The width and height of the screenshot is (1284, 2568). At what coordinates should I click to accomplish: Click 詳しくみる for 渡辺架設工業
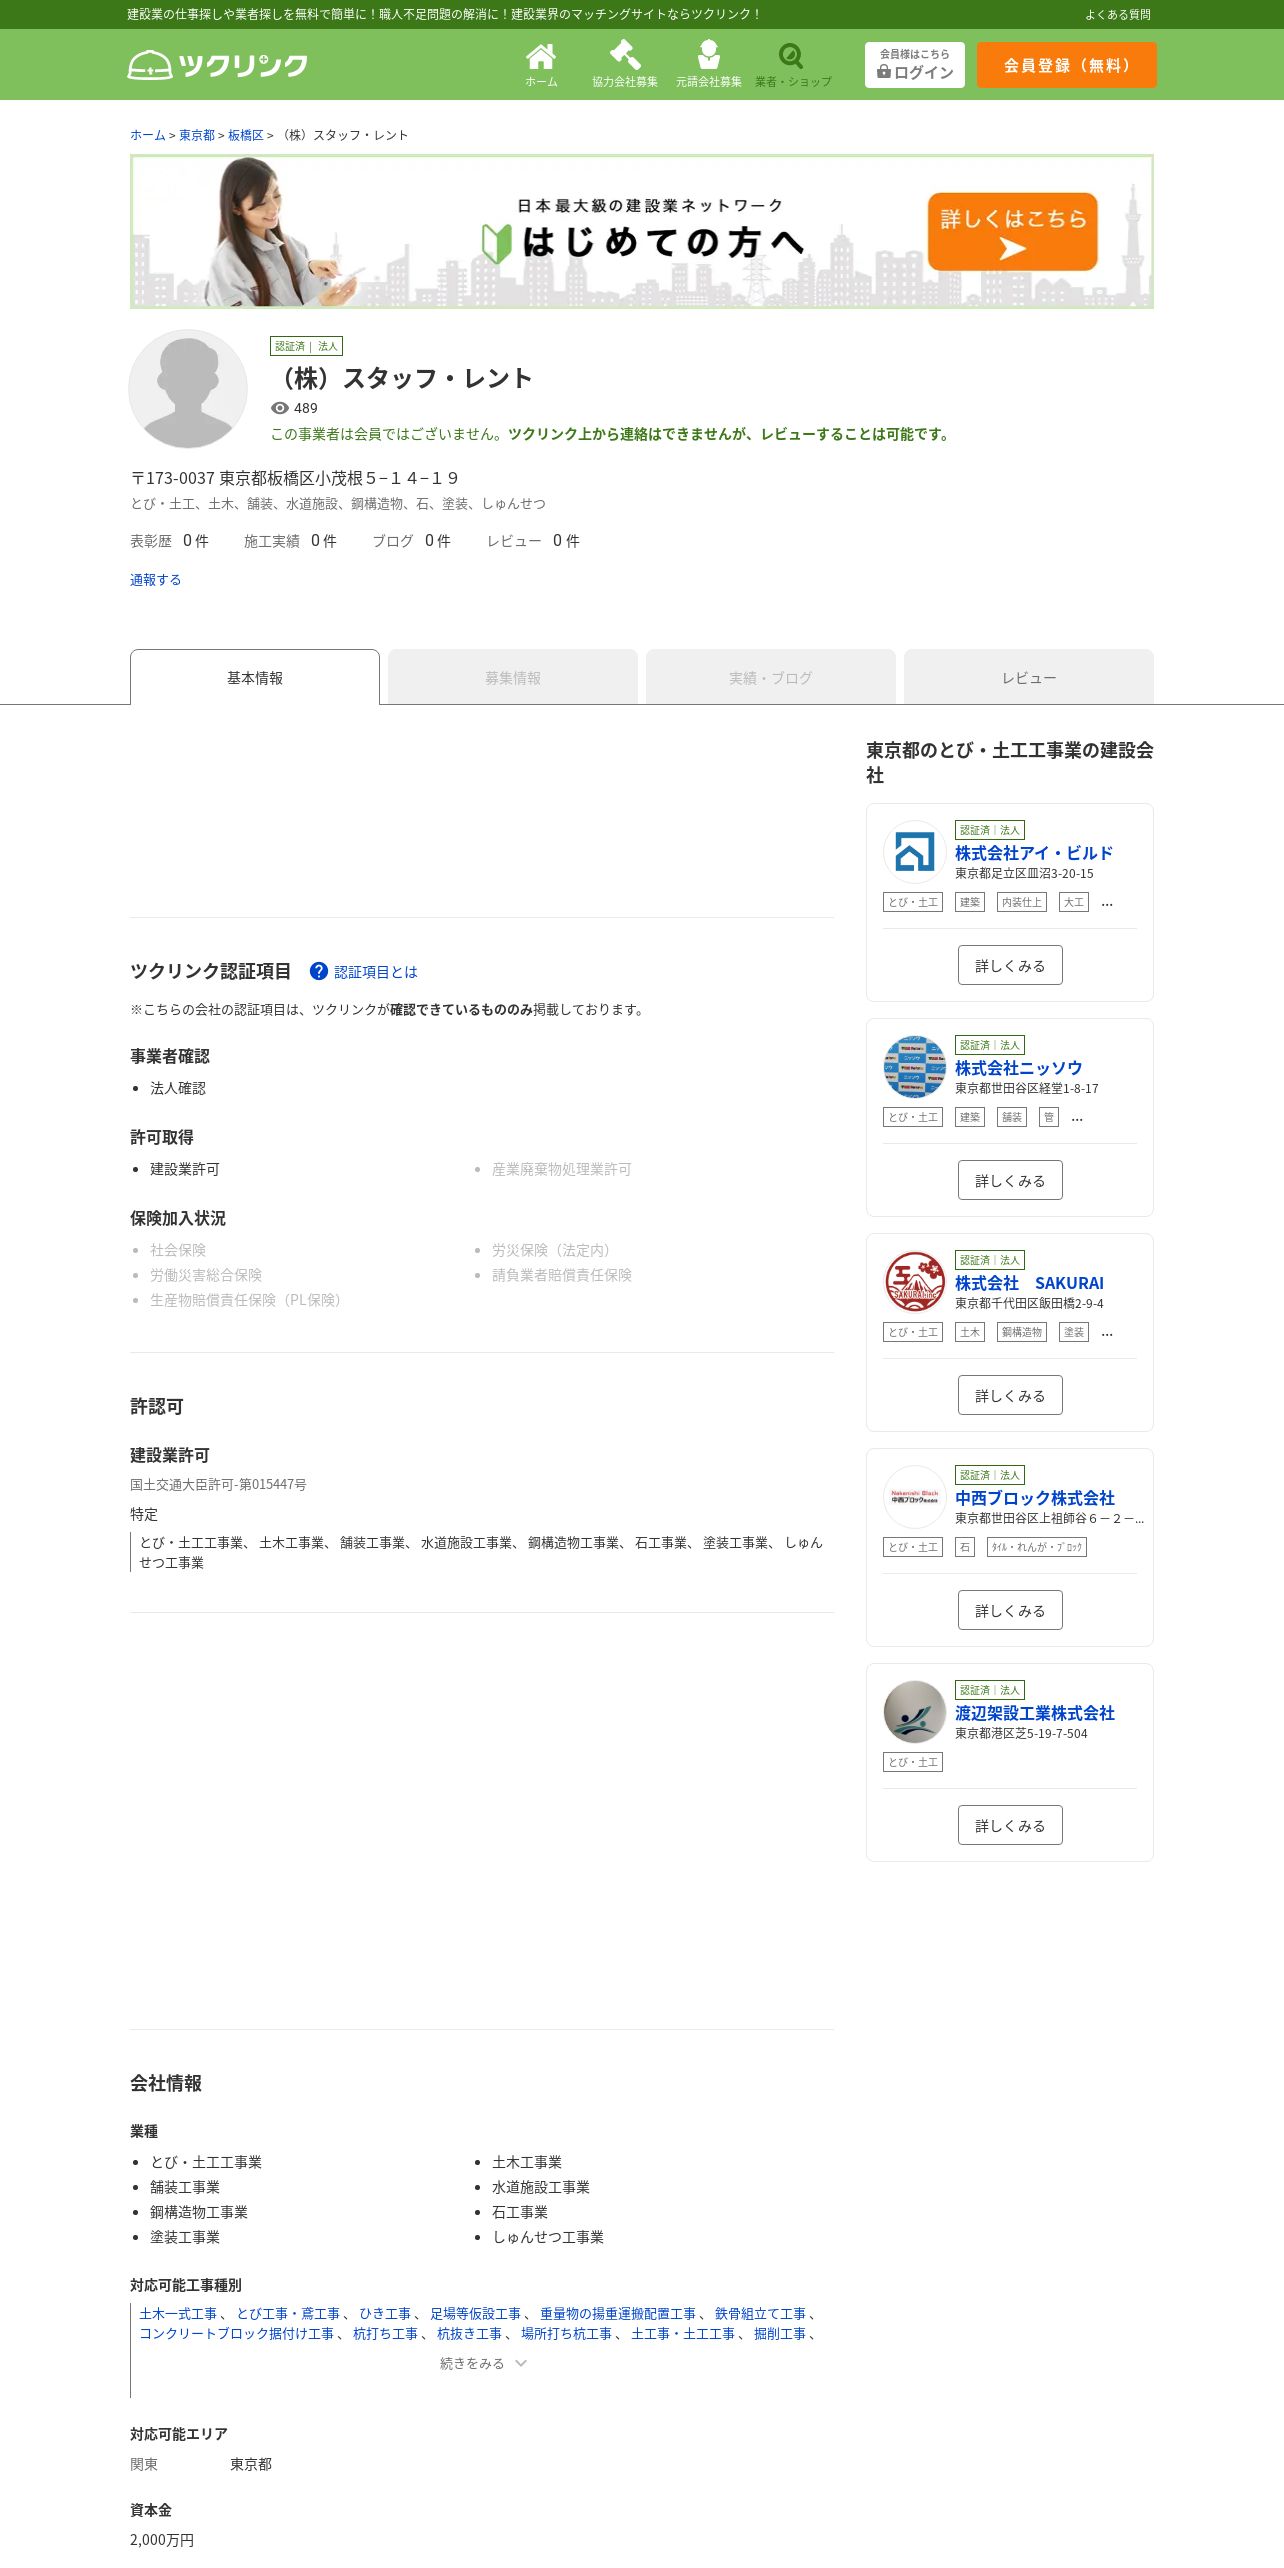(1010, 1825)
